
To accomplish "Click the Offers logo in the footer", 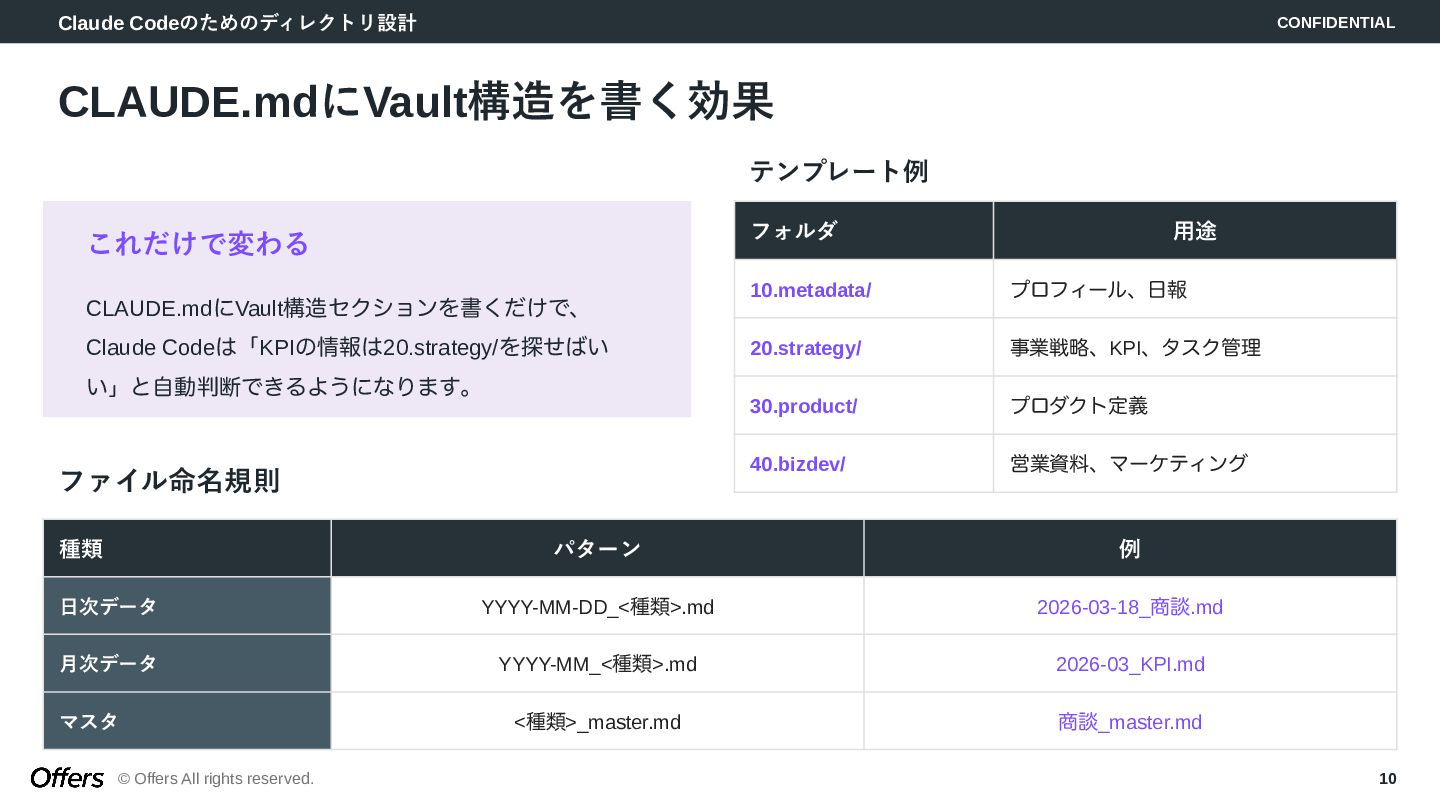I will click(67, 778).
